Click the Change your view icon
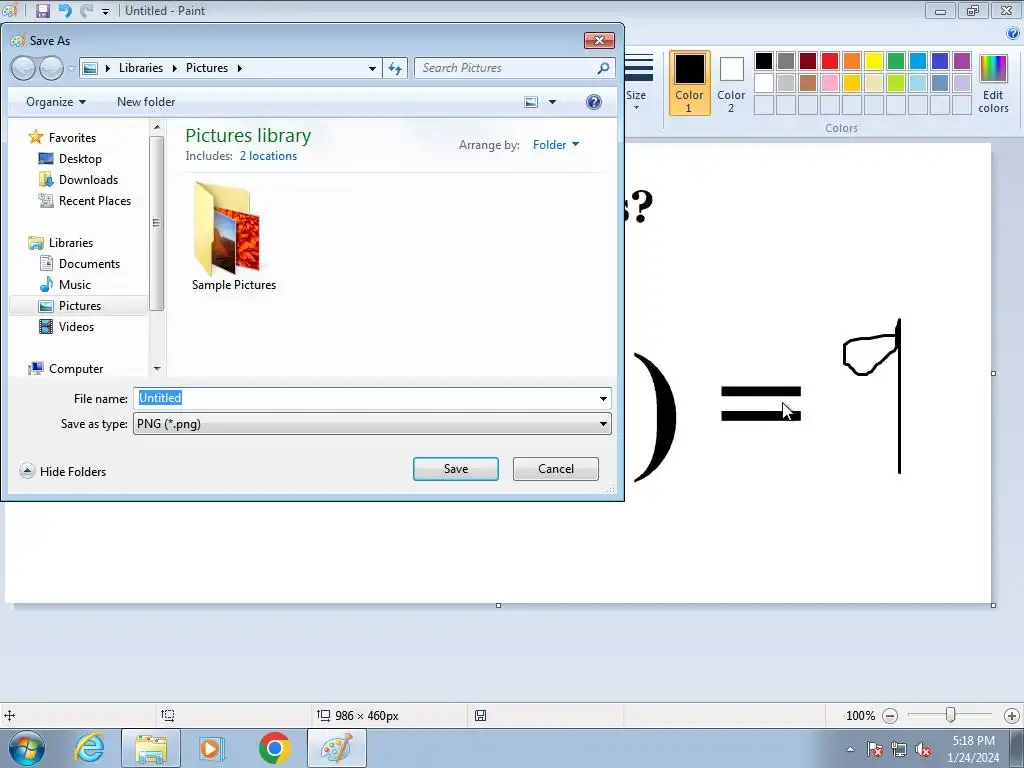This screenshot has width=1024, height=768. pyautogui.click(x=532, y=102)
